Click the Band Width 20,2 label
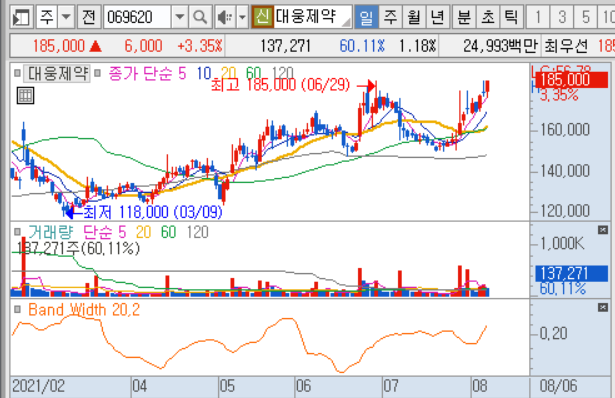615x398 pixels. tap(84, 310)
